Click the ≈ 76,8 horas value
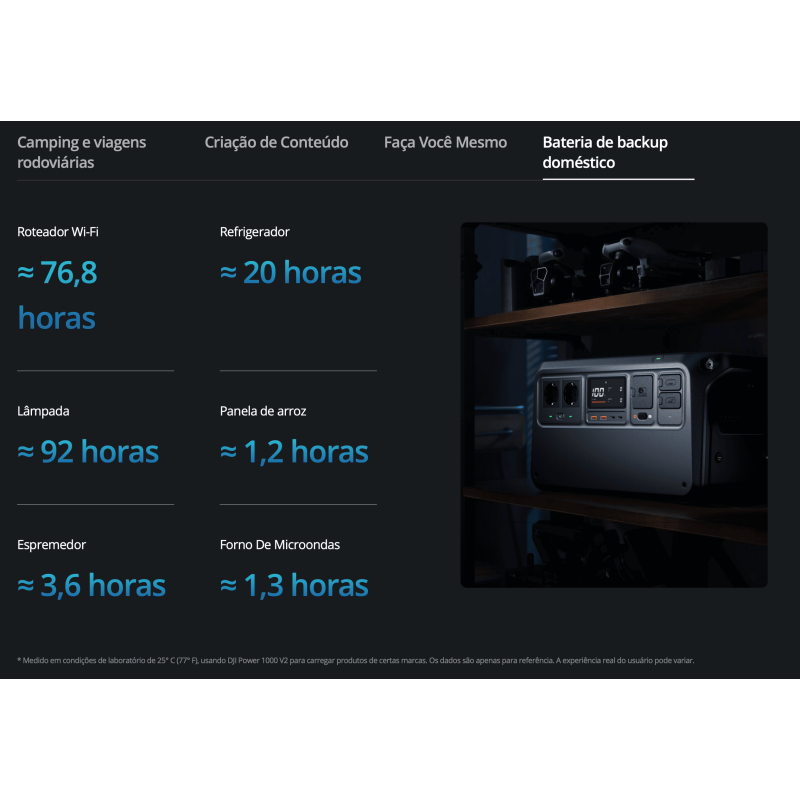800x800 pixels. pyautogui.click(x=58, y=295)
